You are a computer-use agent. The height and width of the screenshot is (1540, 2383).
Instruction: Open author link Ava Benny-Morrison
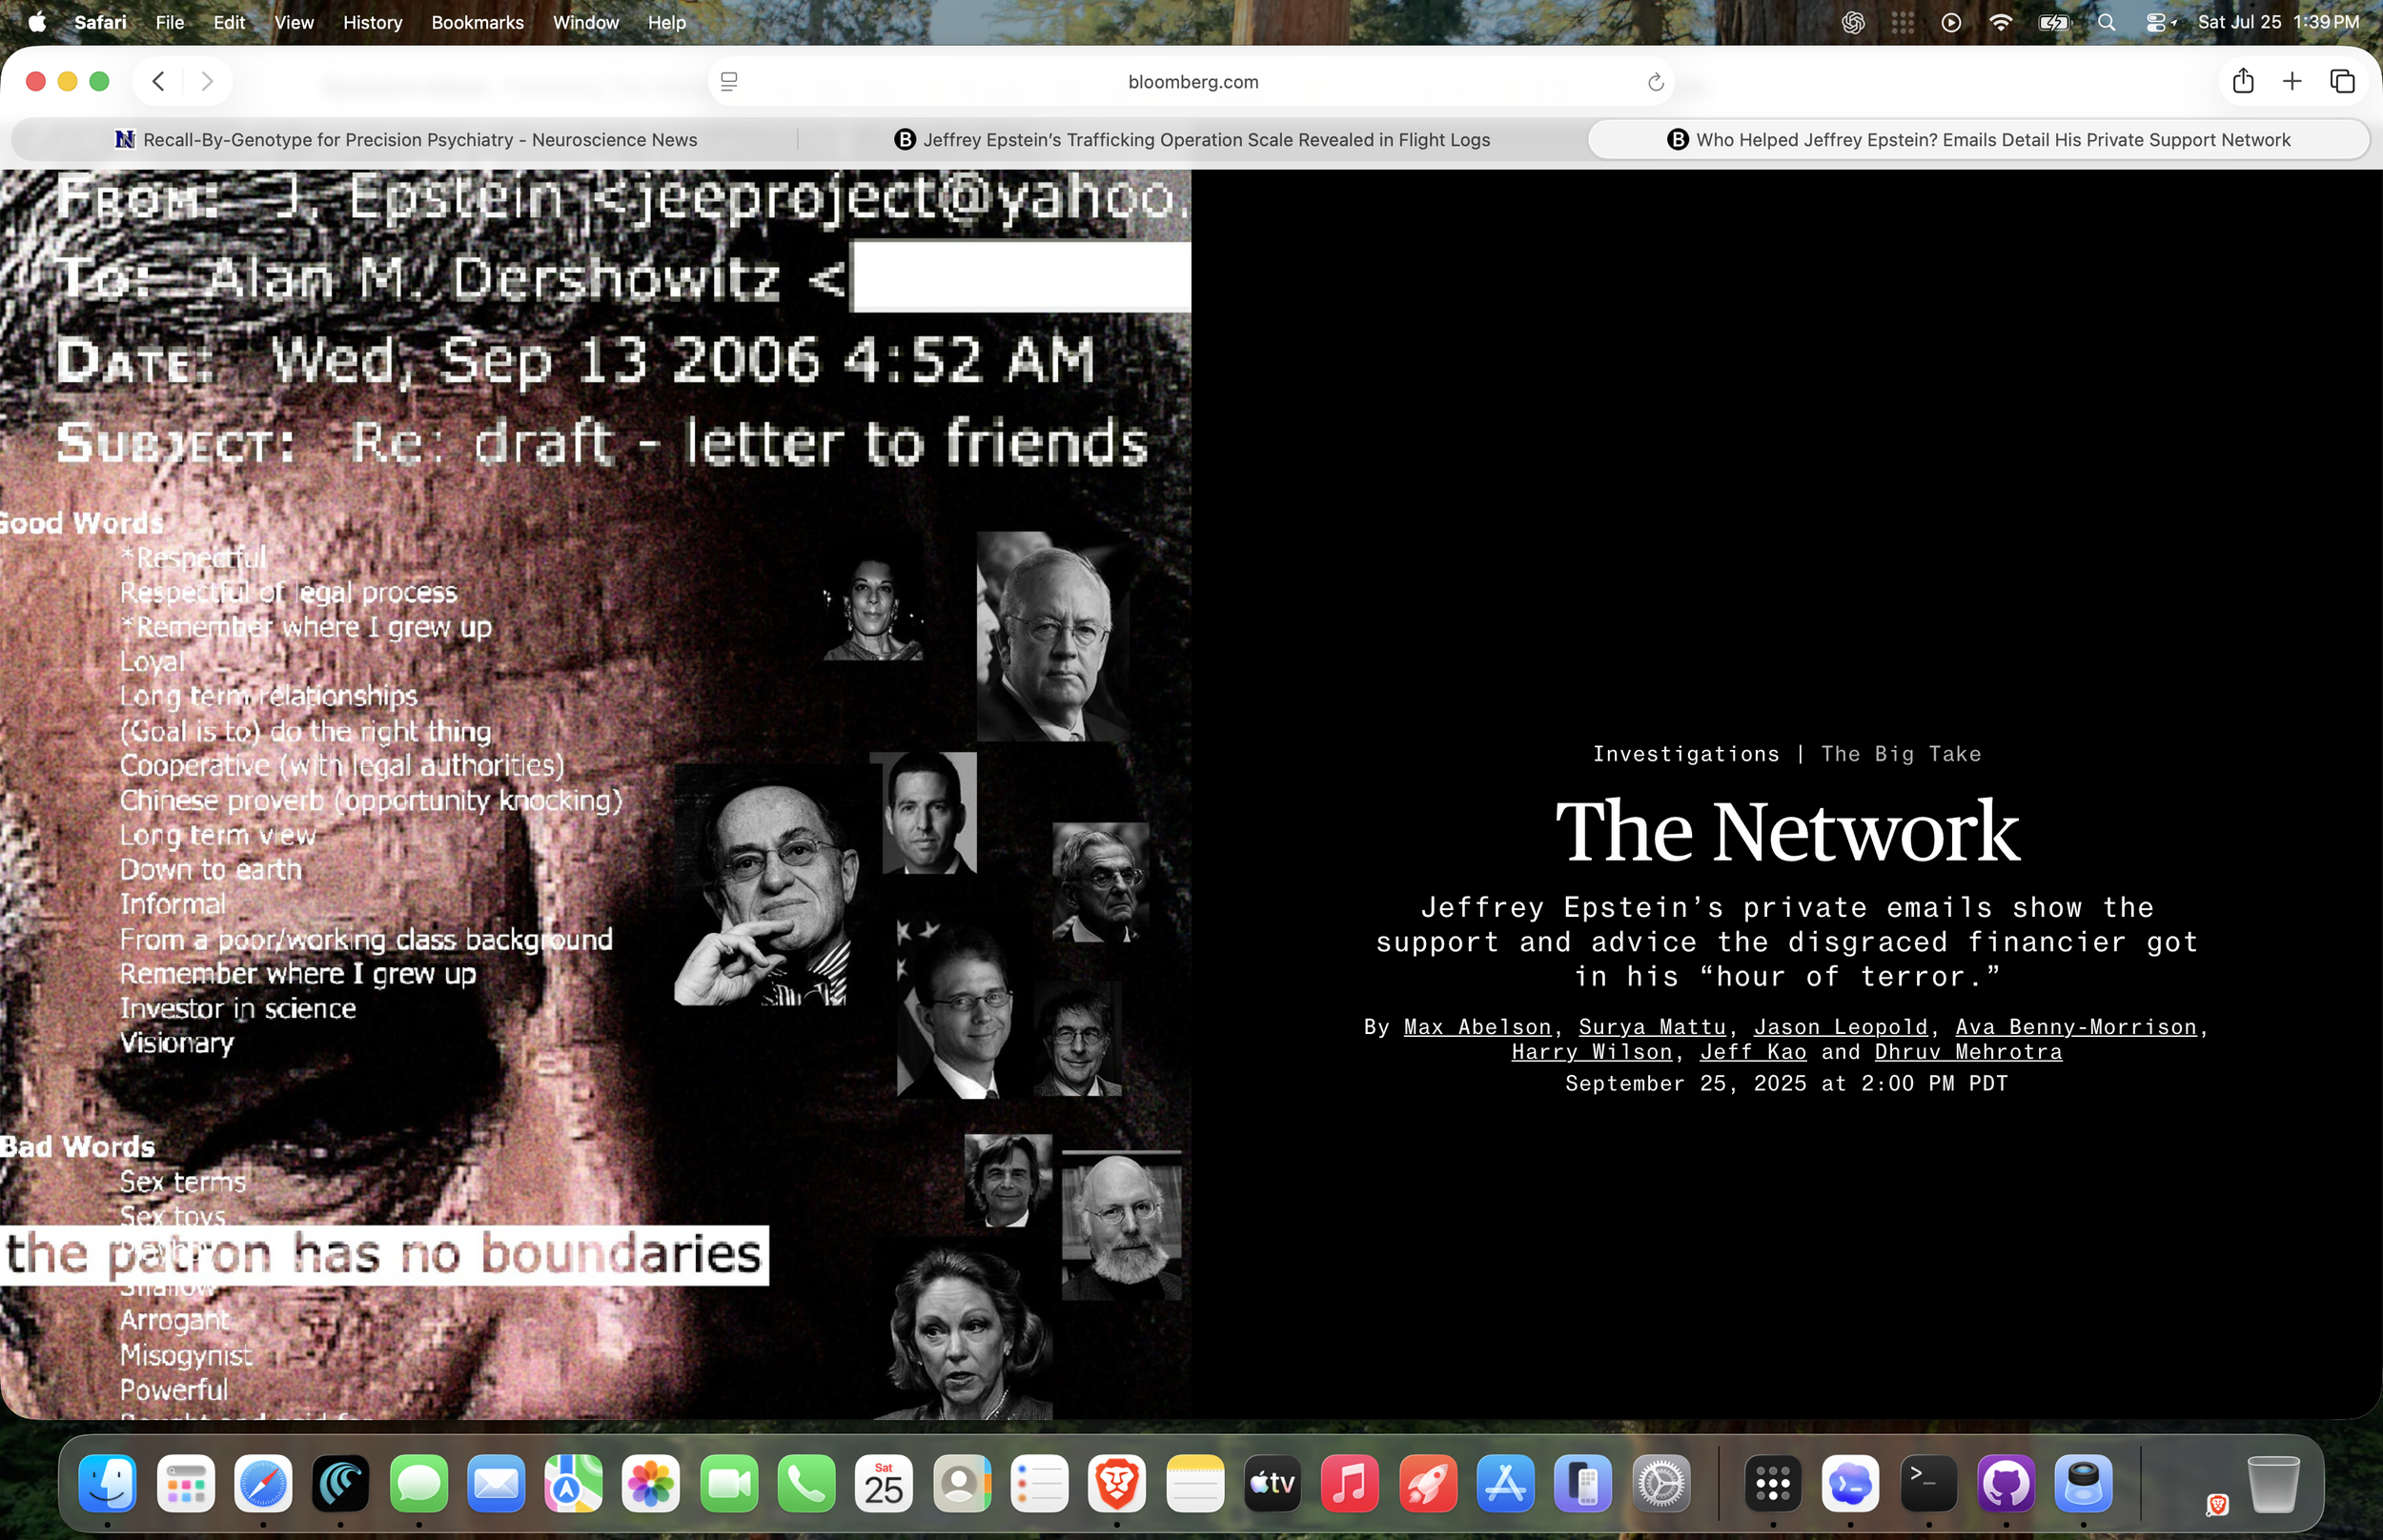[2076, 1027]
